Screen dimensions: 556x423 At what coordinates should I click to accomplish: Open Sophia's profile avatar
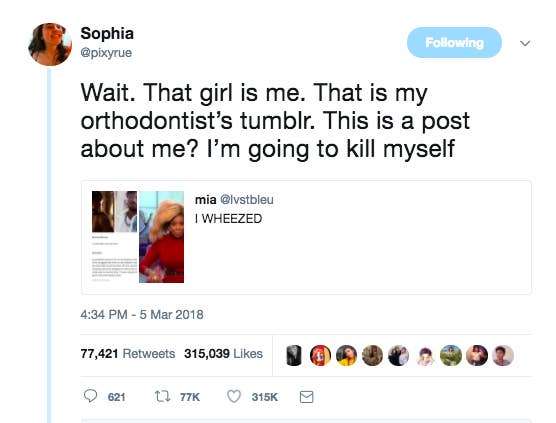pyautogui.click(x=50, y=44)
